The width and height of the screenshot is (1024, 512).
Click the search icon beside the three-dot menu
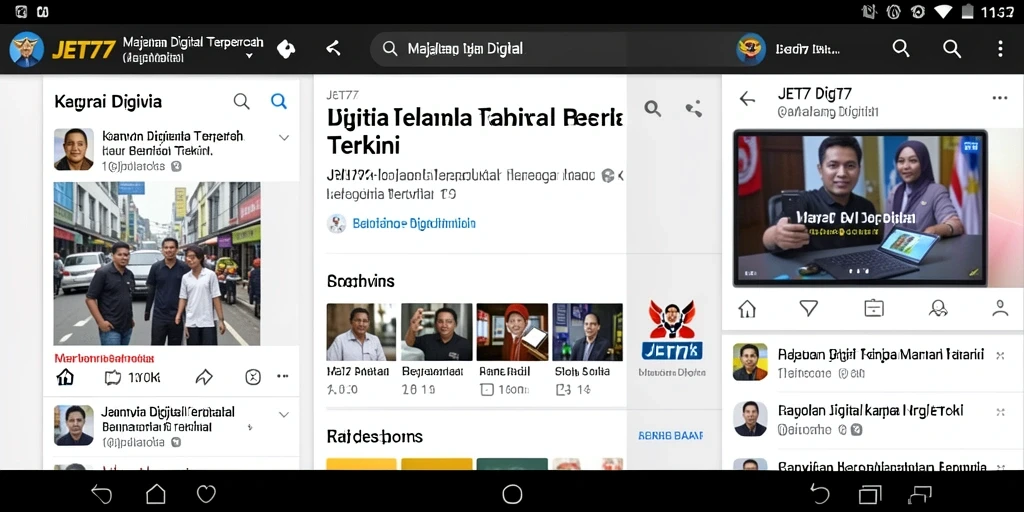point(952,48)
